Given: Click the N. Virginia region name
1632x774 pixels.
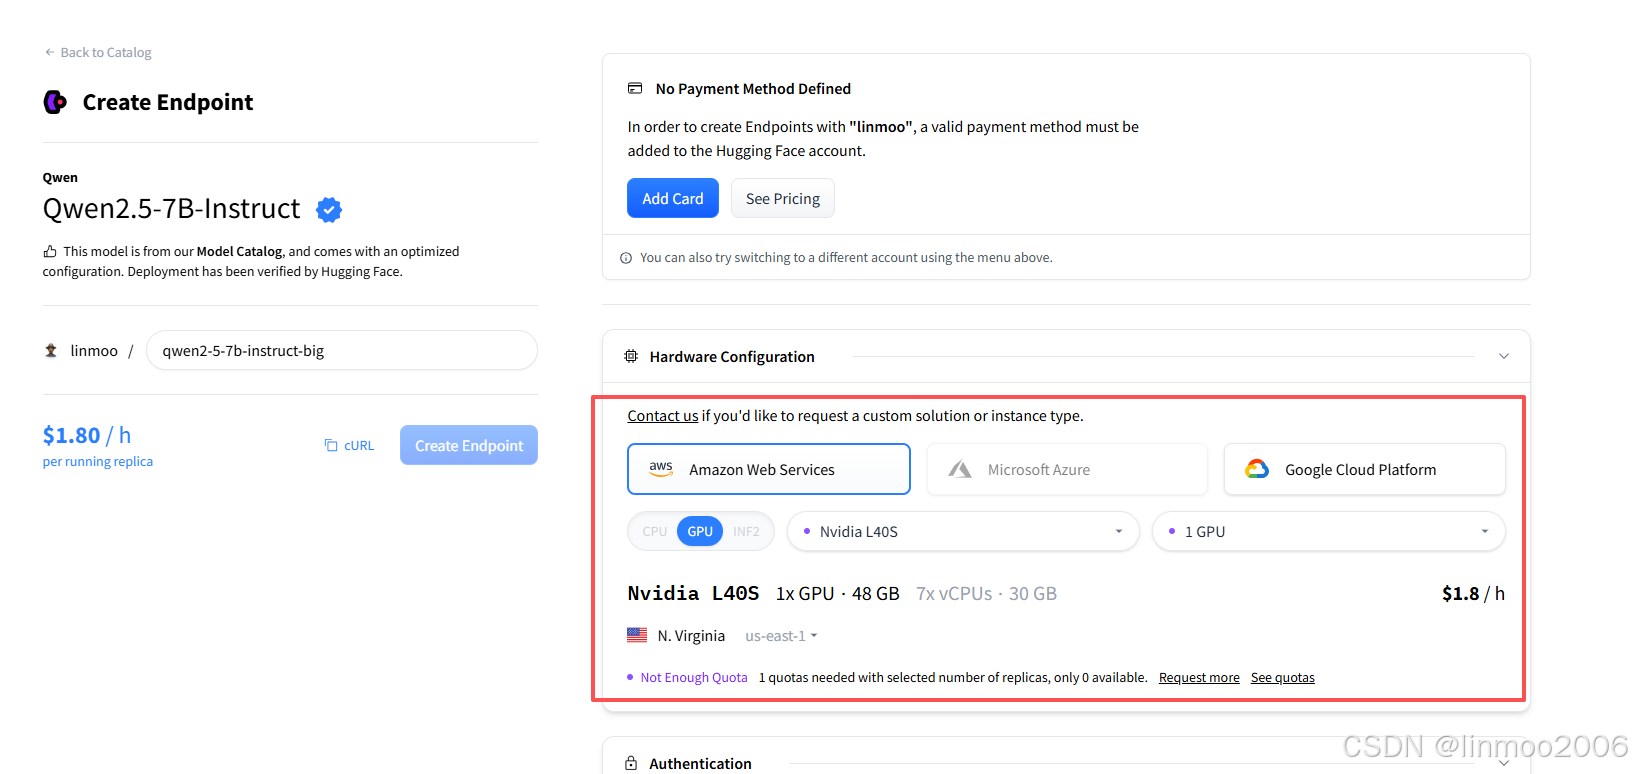Looking at the screenshot, I should [691, 636].
